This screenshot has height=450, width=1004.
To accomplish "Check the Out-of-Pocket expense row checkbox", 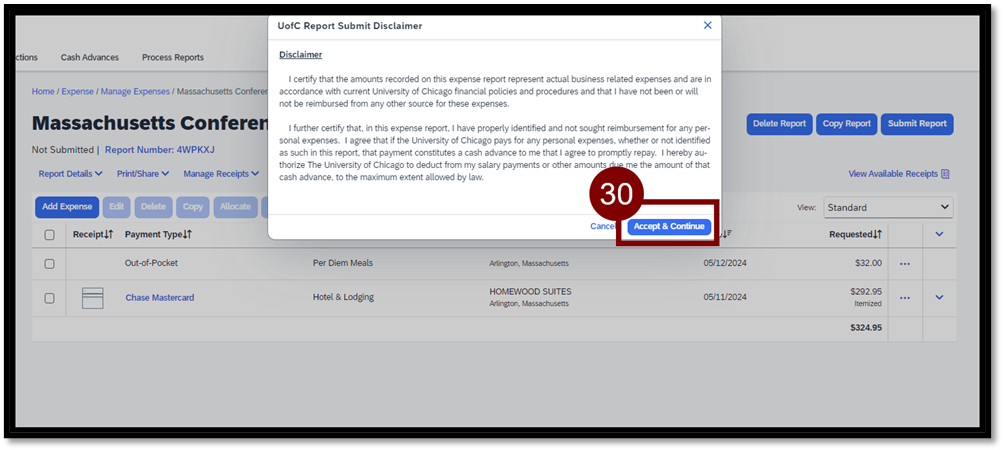I will click(49, 264).
